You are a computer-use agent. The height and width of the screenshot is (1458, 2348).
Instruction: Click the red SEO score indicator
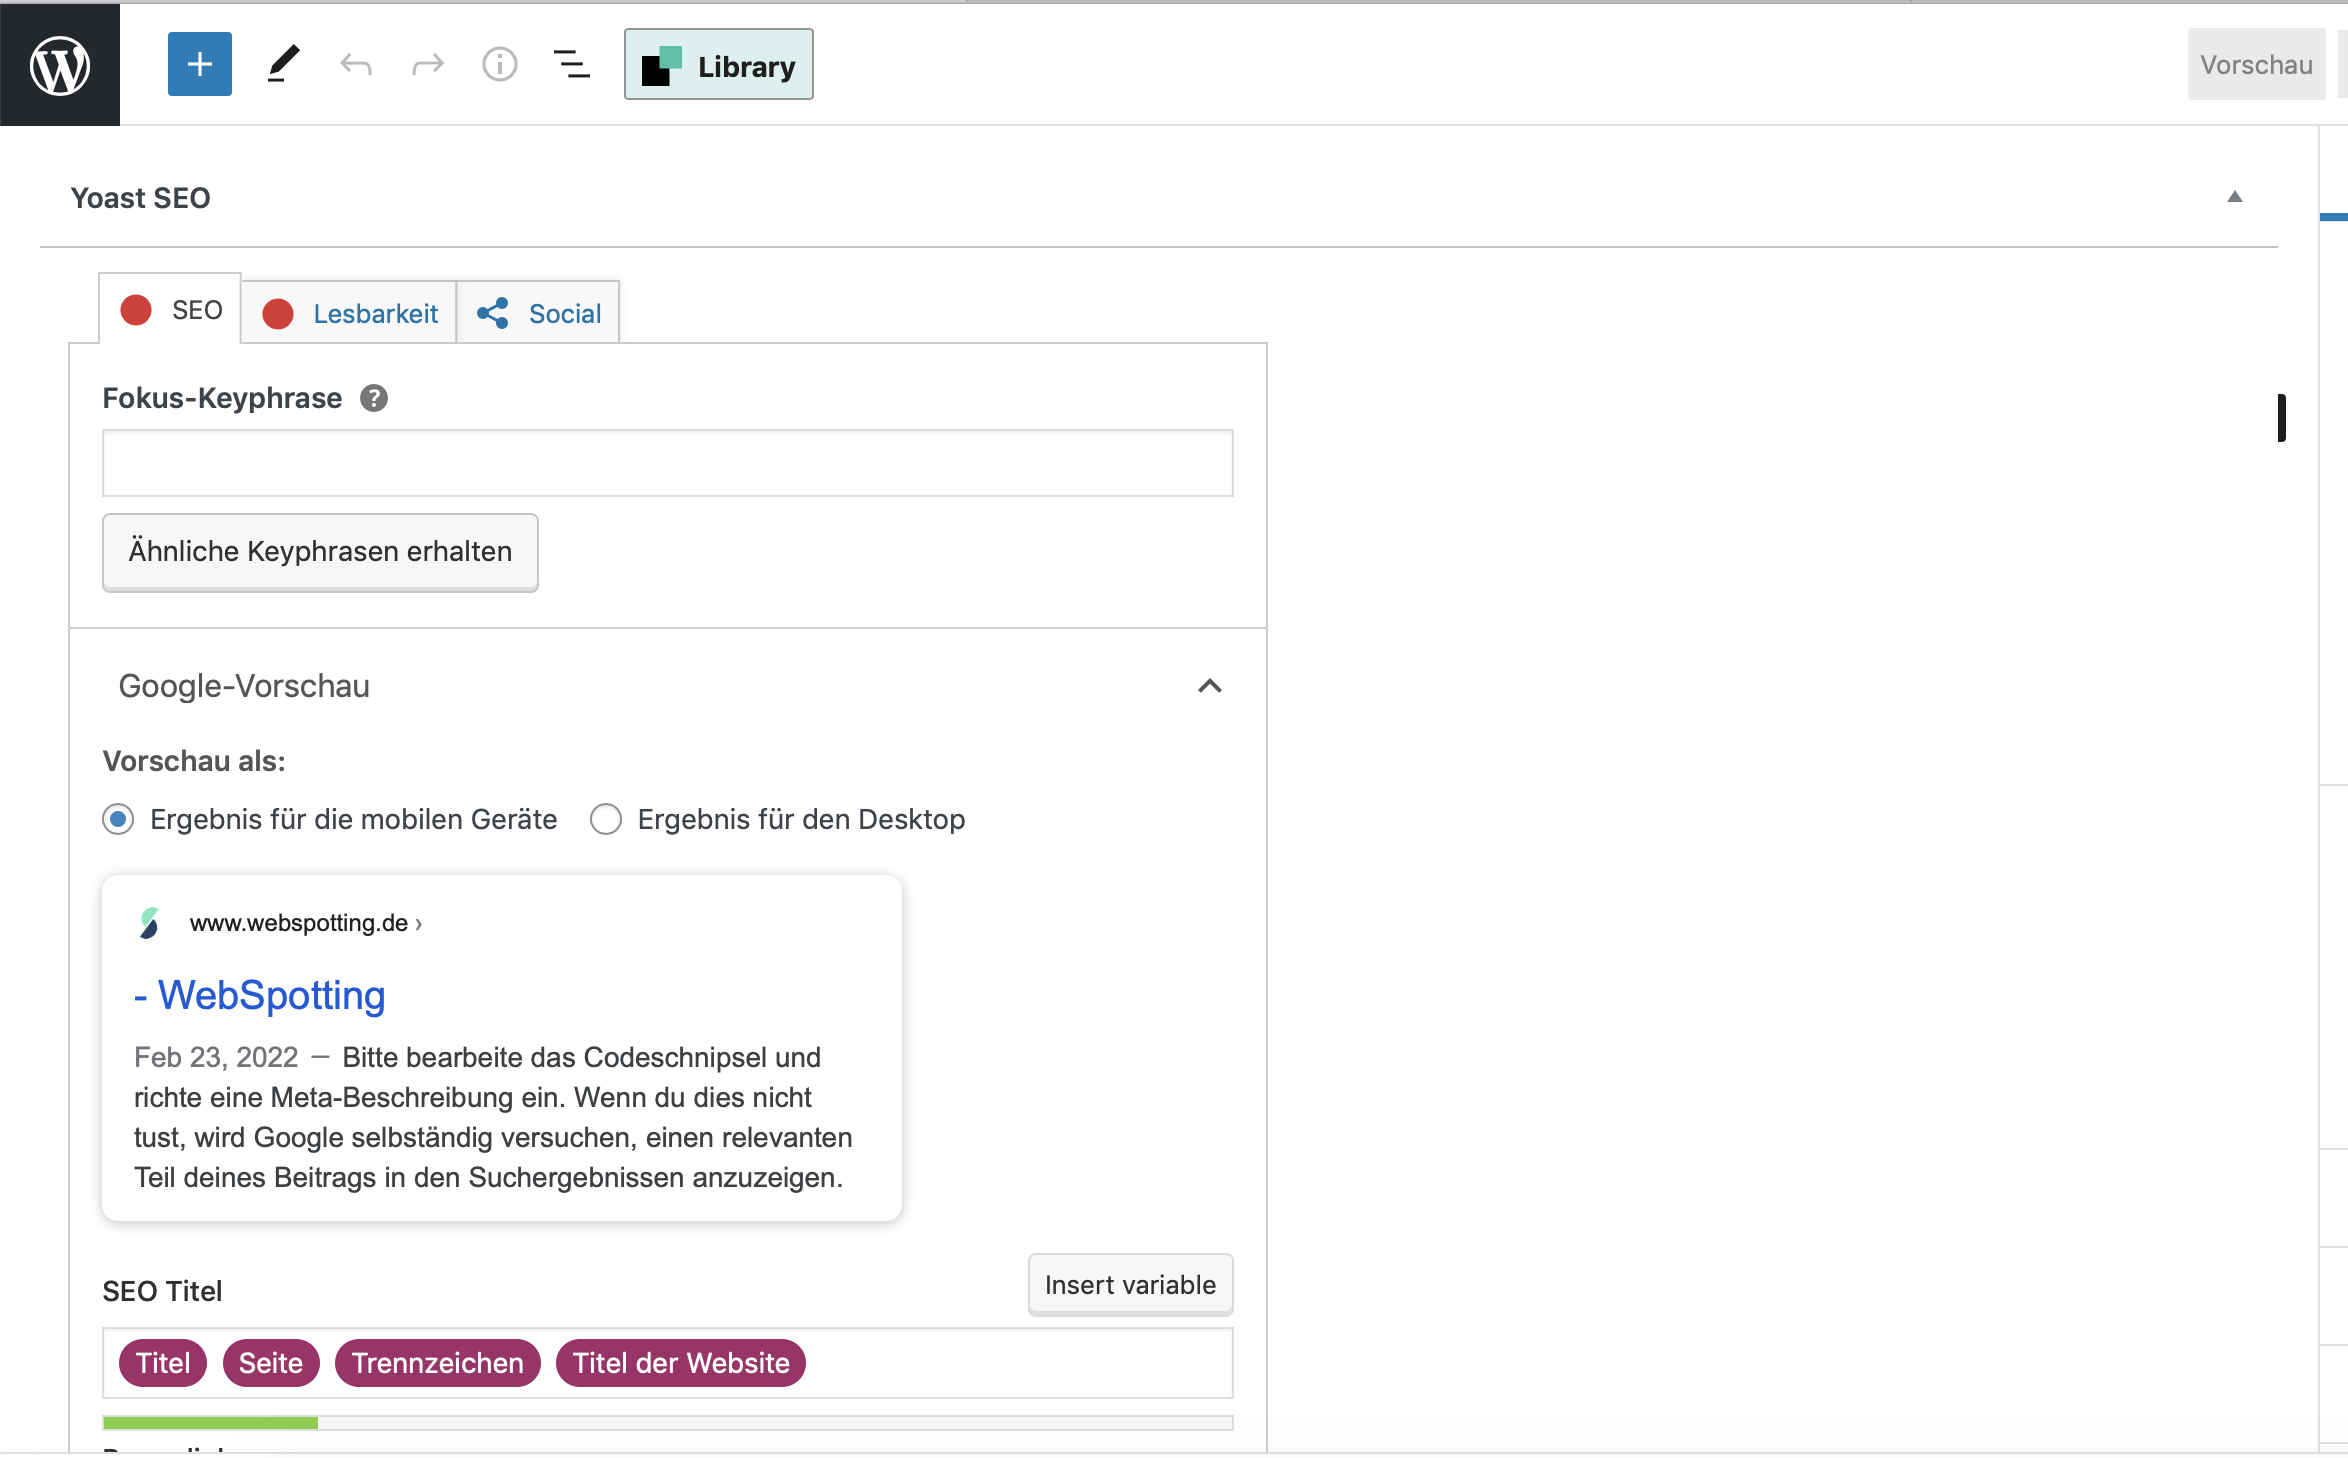[x=136, y=310]
